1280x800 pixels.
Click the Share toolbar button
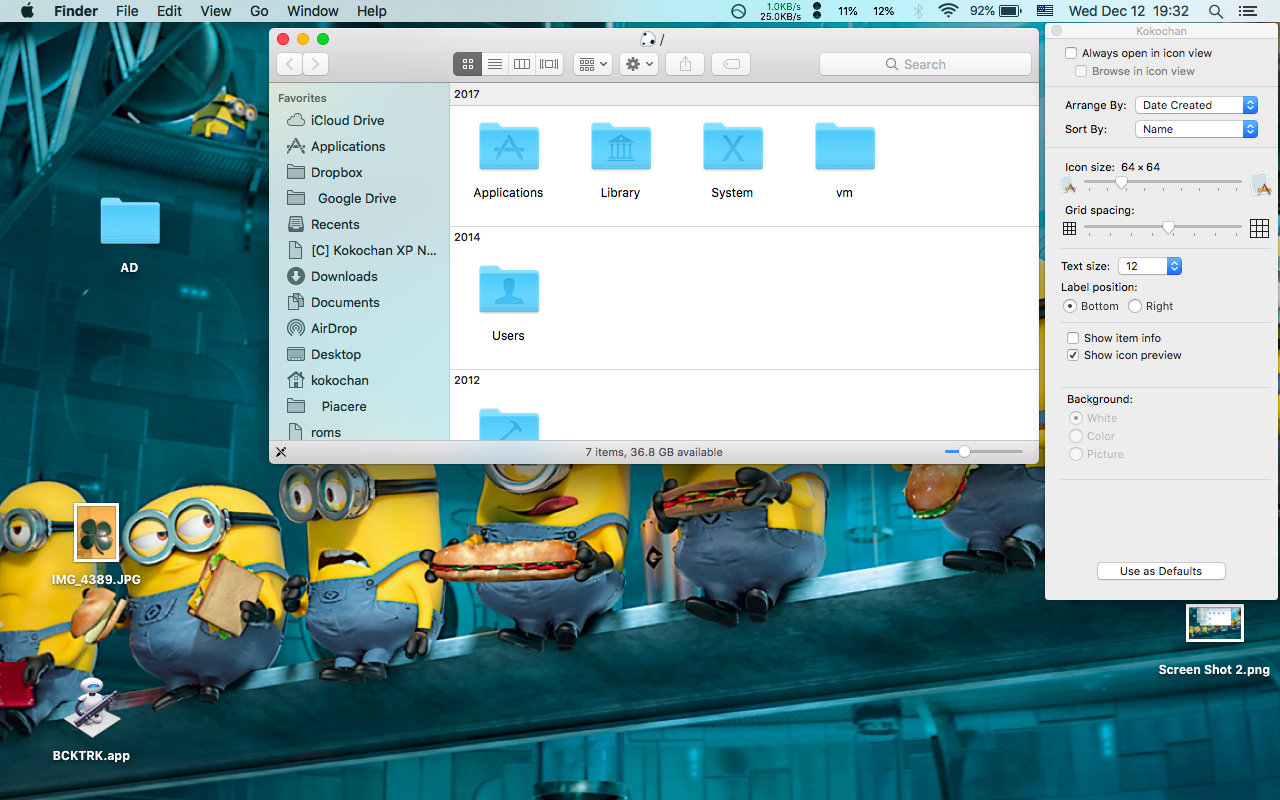click(x=685, y=64)
